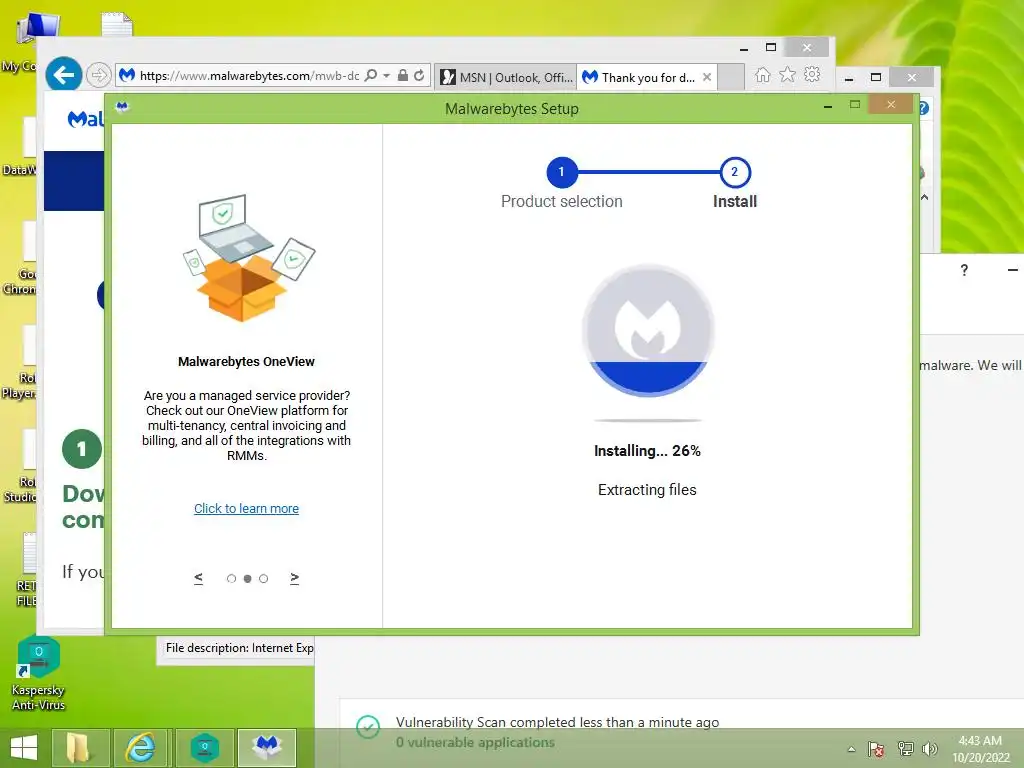Click the Extracting files status text
The height and width of the screenshot is (768, 1024).
click(647, 490)
